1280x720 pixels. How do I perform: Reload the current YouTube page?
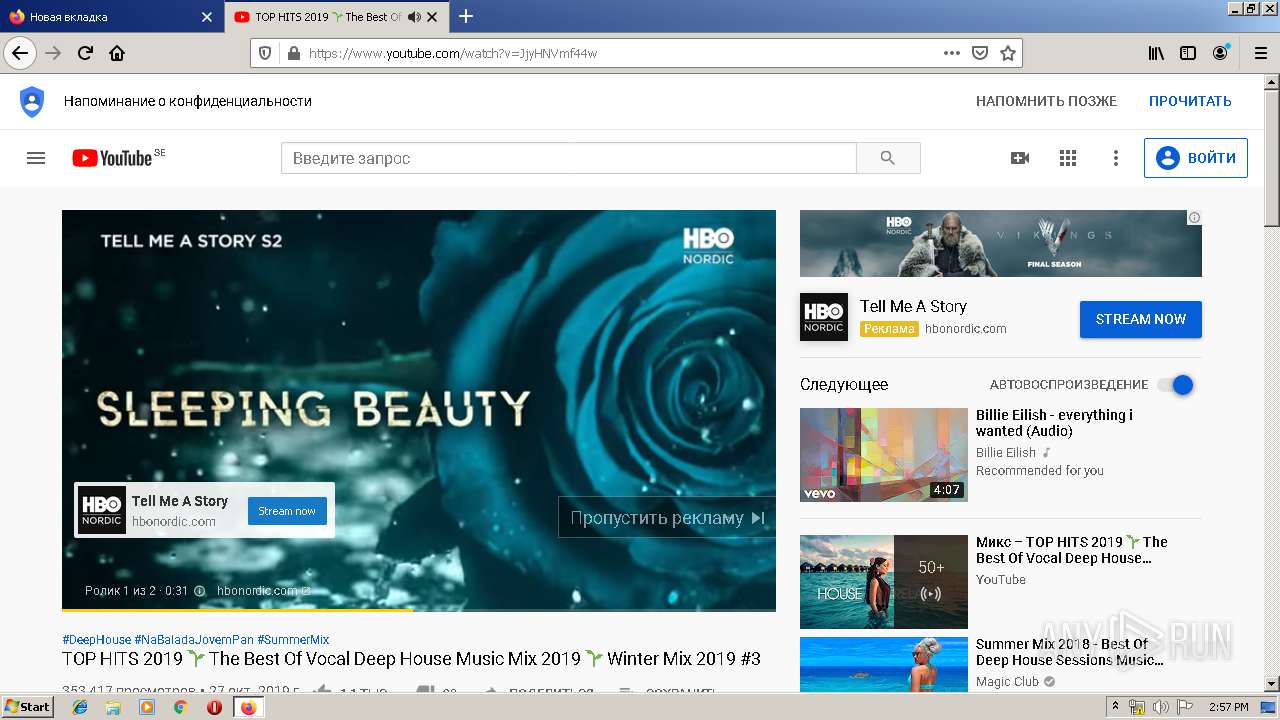85,53
